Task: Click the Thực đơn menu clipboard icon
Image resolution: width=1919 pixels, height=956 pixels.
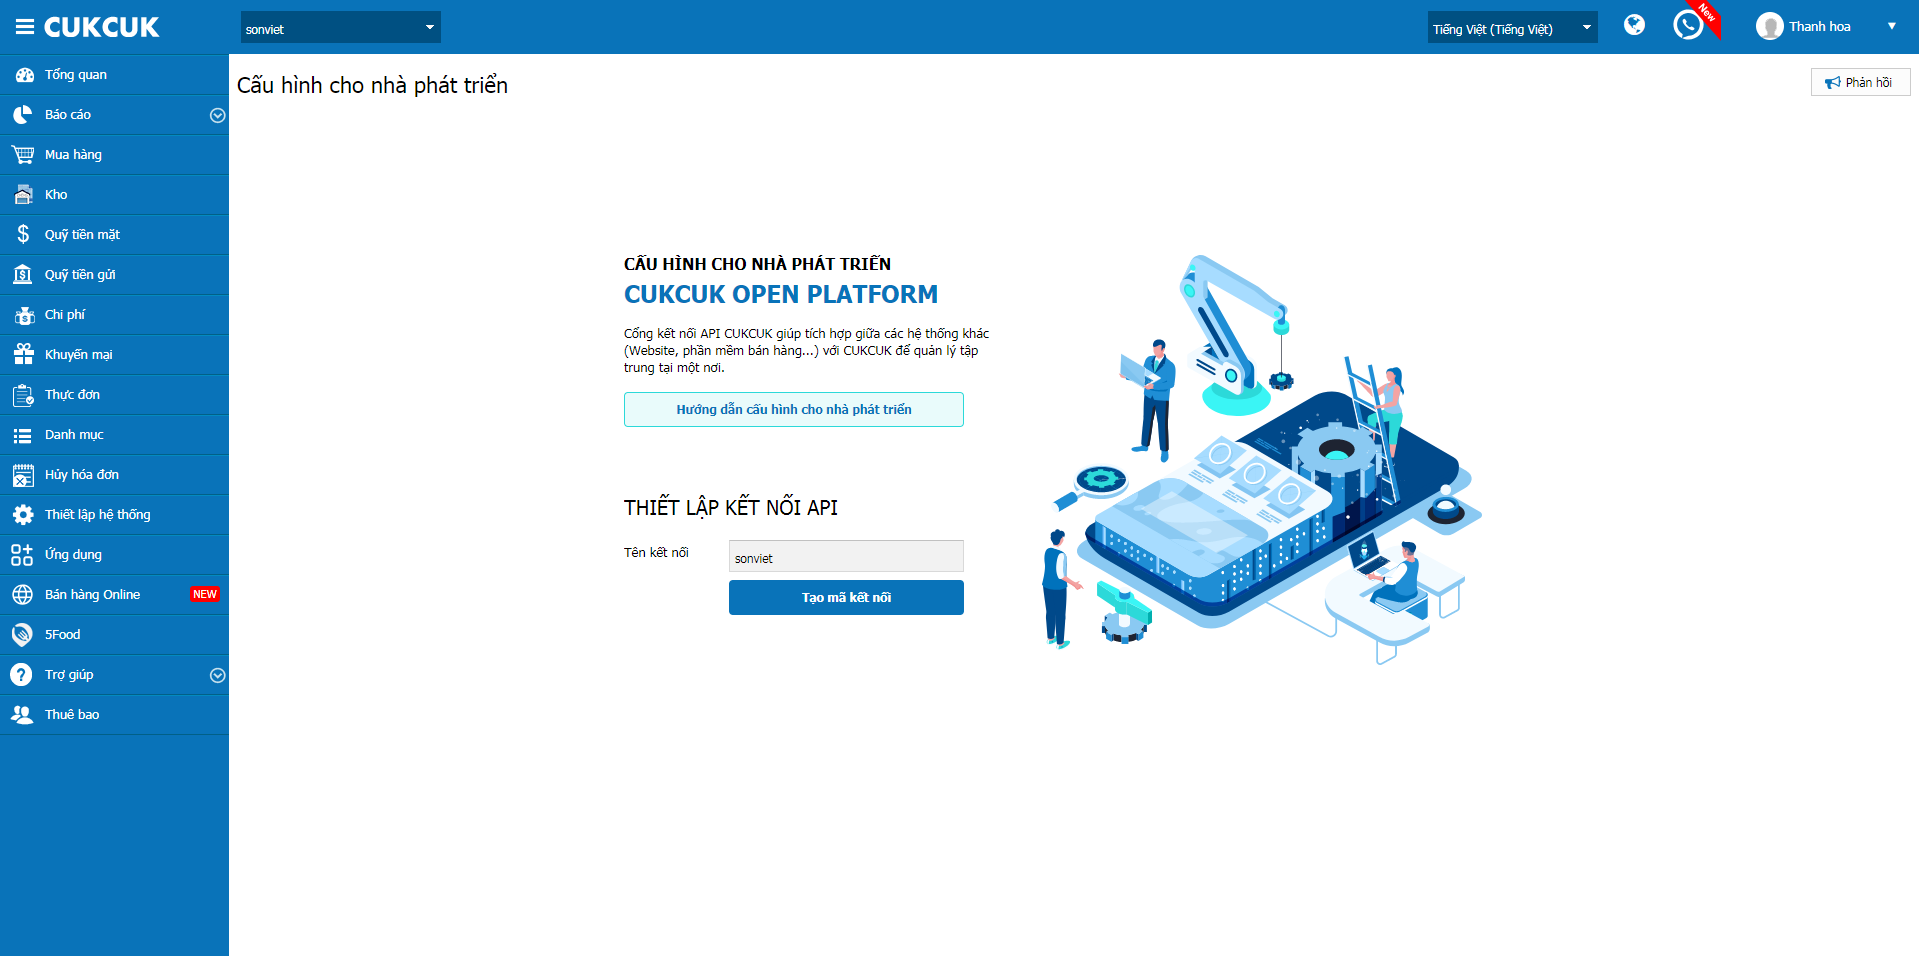Action: 23,395
